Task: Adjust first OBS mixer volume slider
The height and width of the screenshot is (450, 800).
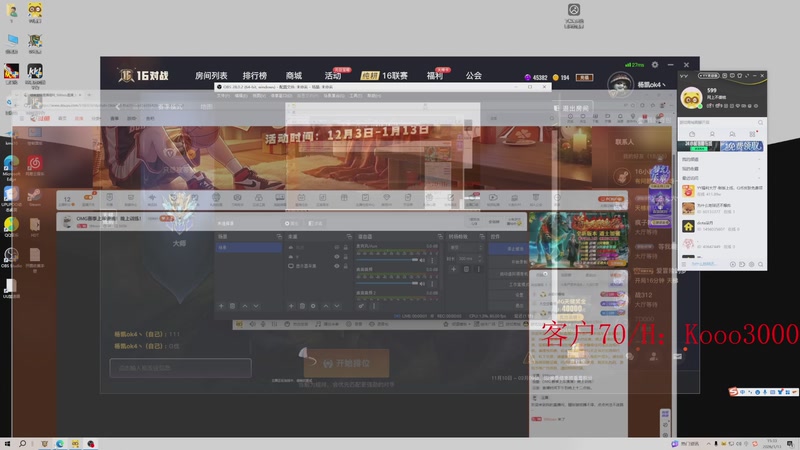Action: tap(387, 260)
